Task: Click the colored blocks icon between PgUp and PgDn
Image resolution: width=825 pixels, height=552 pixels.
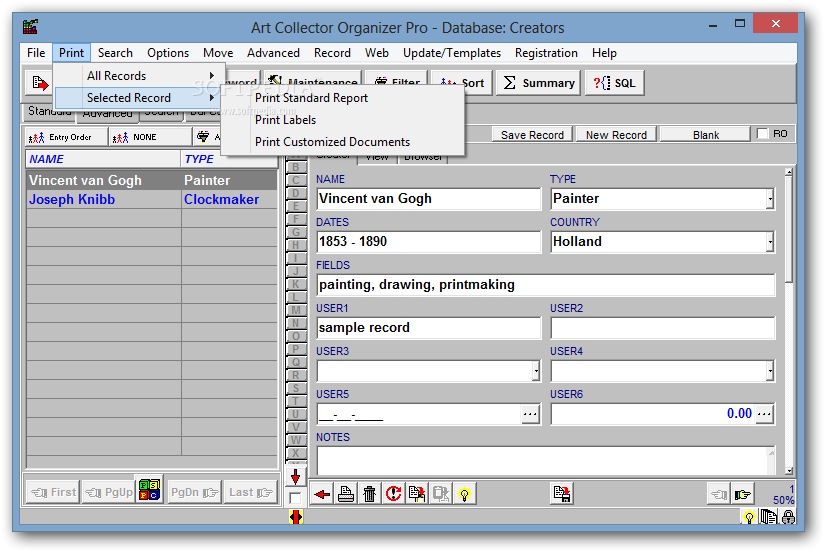Action: (149, 490)
